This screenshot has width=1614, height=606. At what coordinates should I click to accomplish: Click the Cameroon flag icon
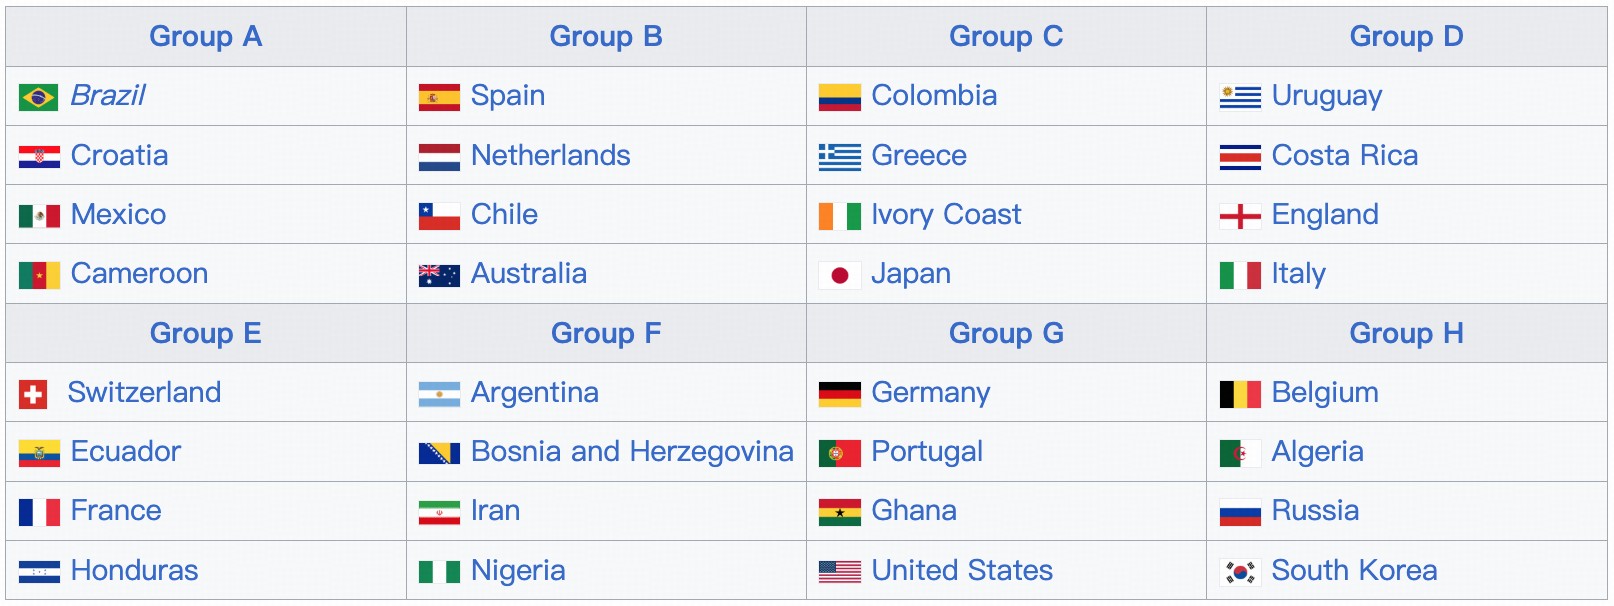pos(39,275)
